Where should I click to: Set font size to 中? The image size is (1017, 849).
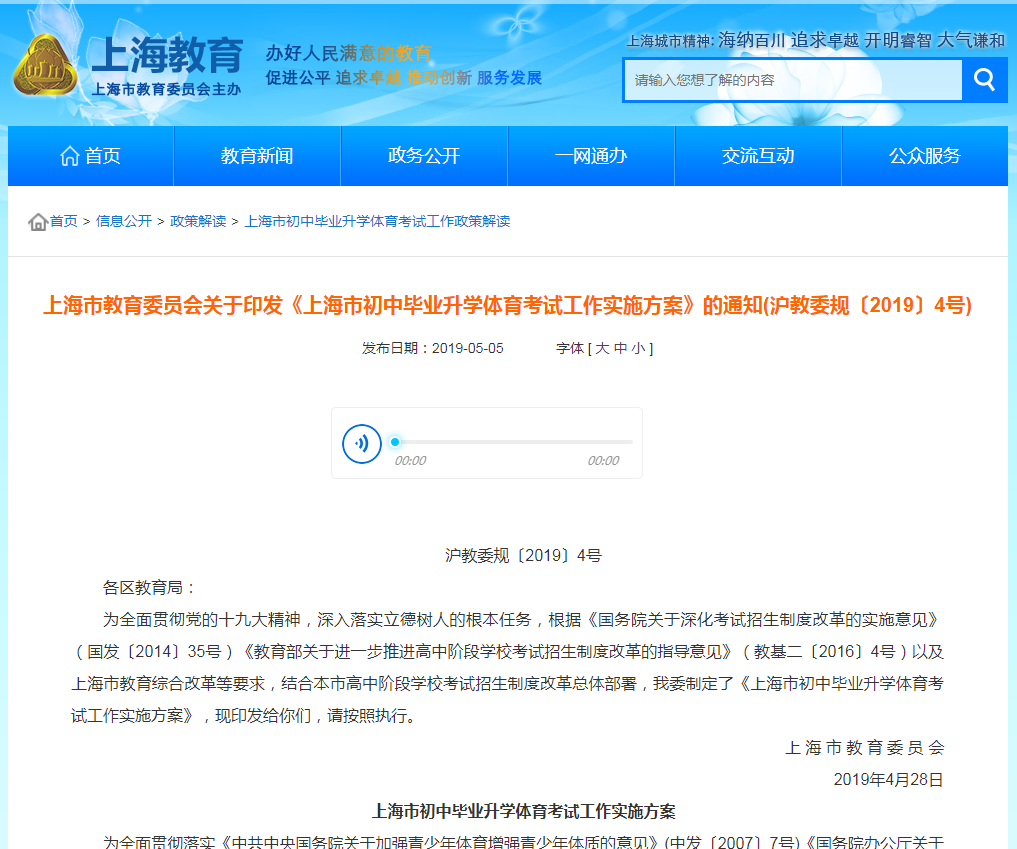pos(620,348)
